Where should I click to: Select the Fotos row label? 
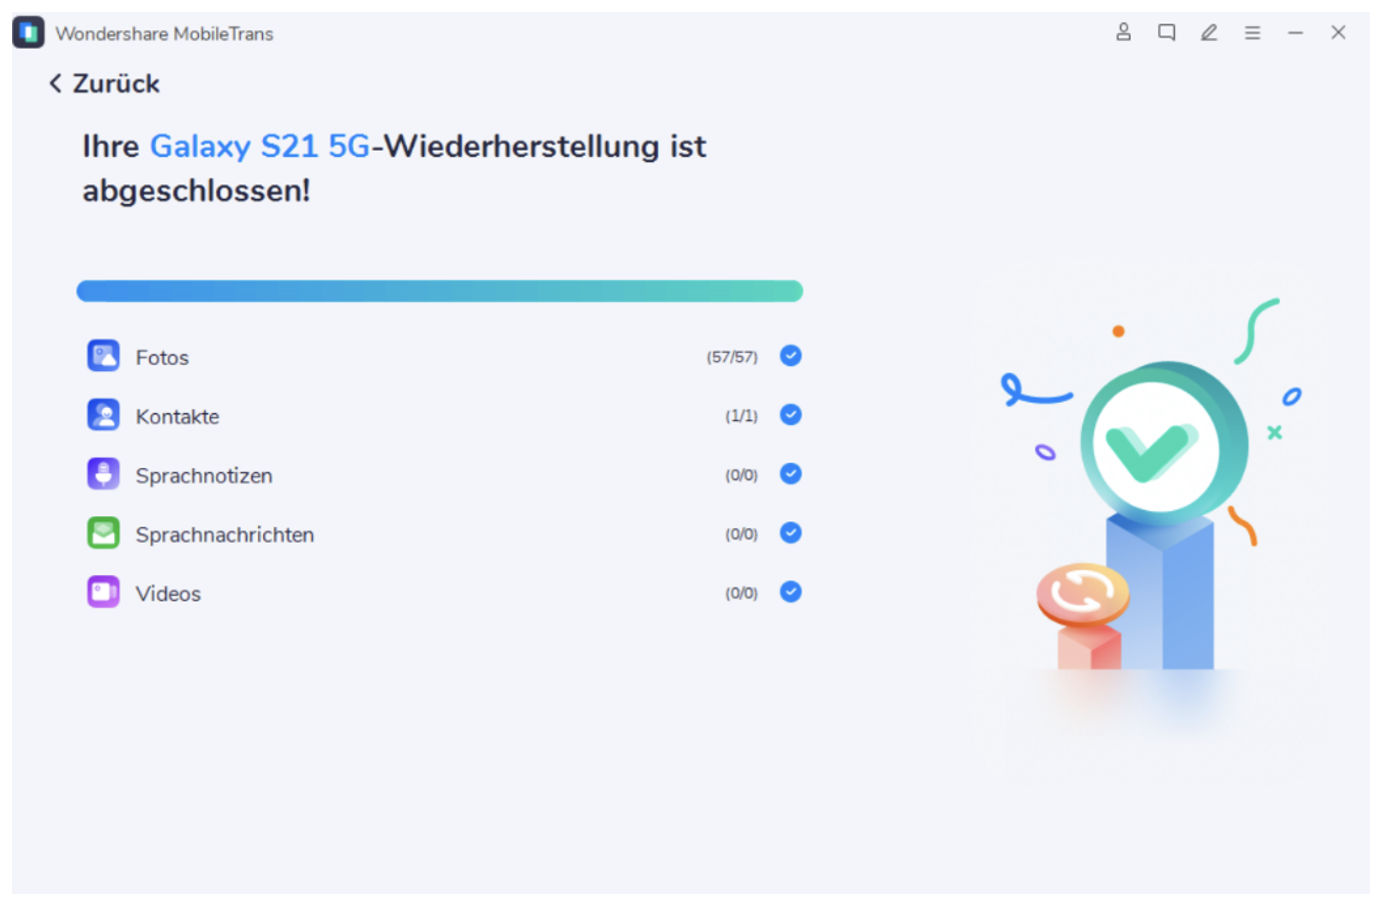coord(162,357)
